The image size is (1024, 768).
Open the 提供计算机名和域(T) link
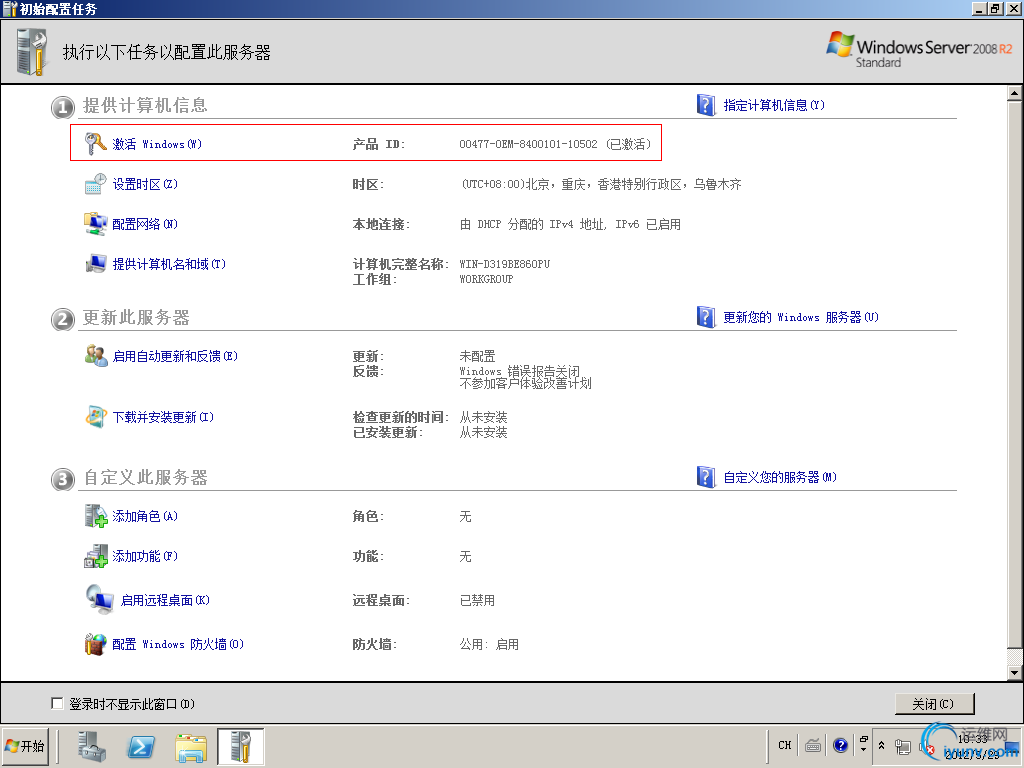point(169,264)
